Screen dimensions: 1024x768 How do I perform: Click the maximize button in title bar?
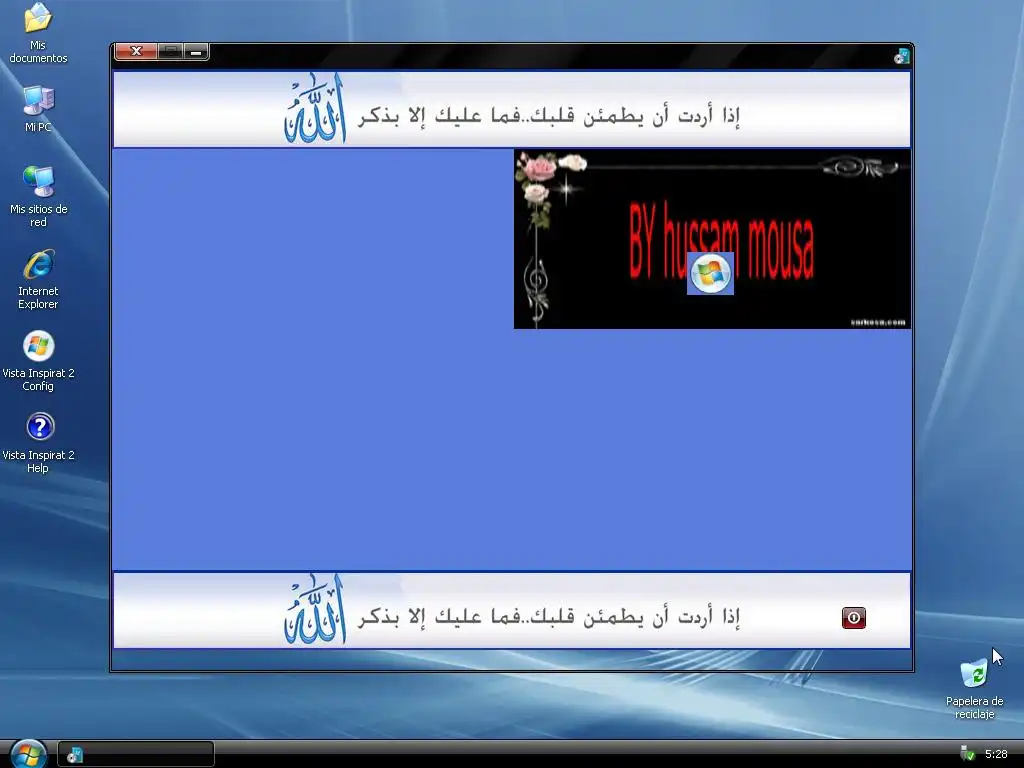coord(170,52)
